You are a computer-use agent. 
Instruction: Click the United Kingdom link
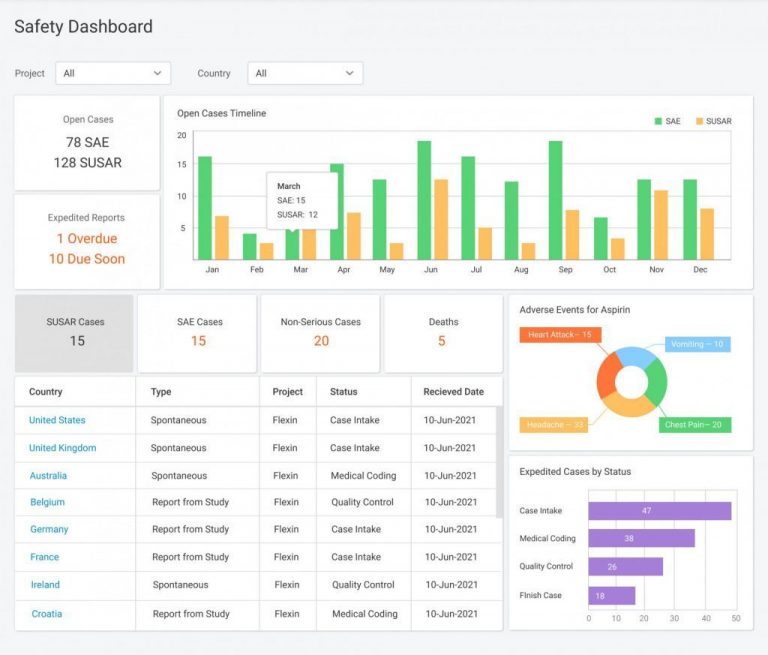[x=62, y=448]
